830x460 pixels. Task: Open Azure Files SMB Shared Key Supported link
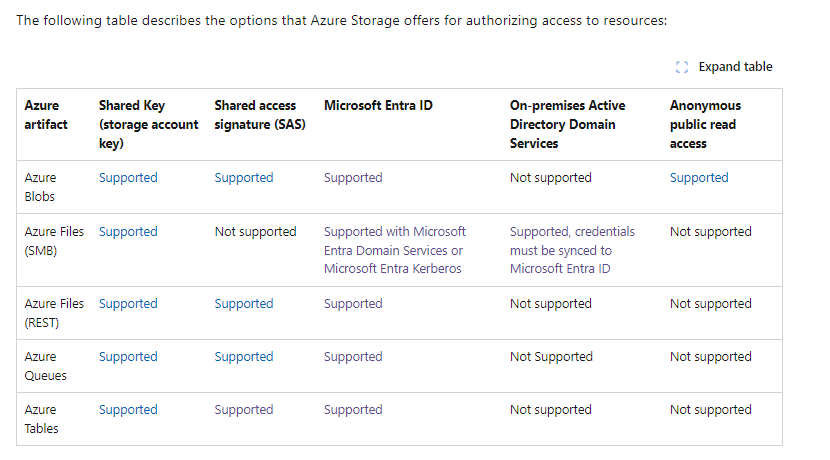128,231
